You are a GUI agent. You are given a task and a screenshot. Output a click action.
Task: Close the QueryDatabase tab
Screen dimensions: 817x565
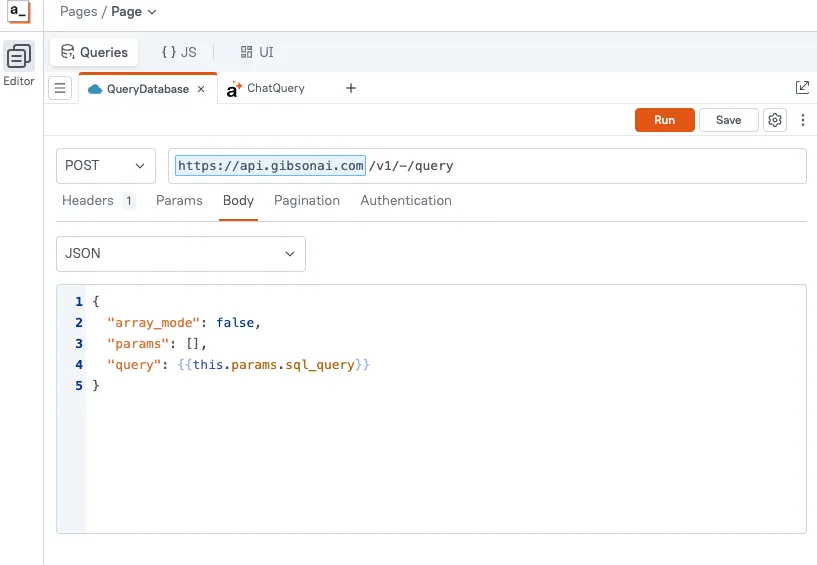pyautogui.click(x=201, y=89)
